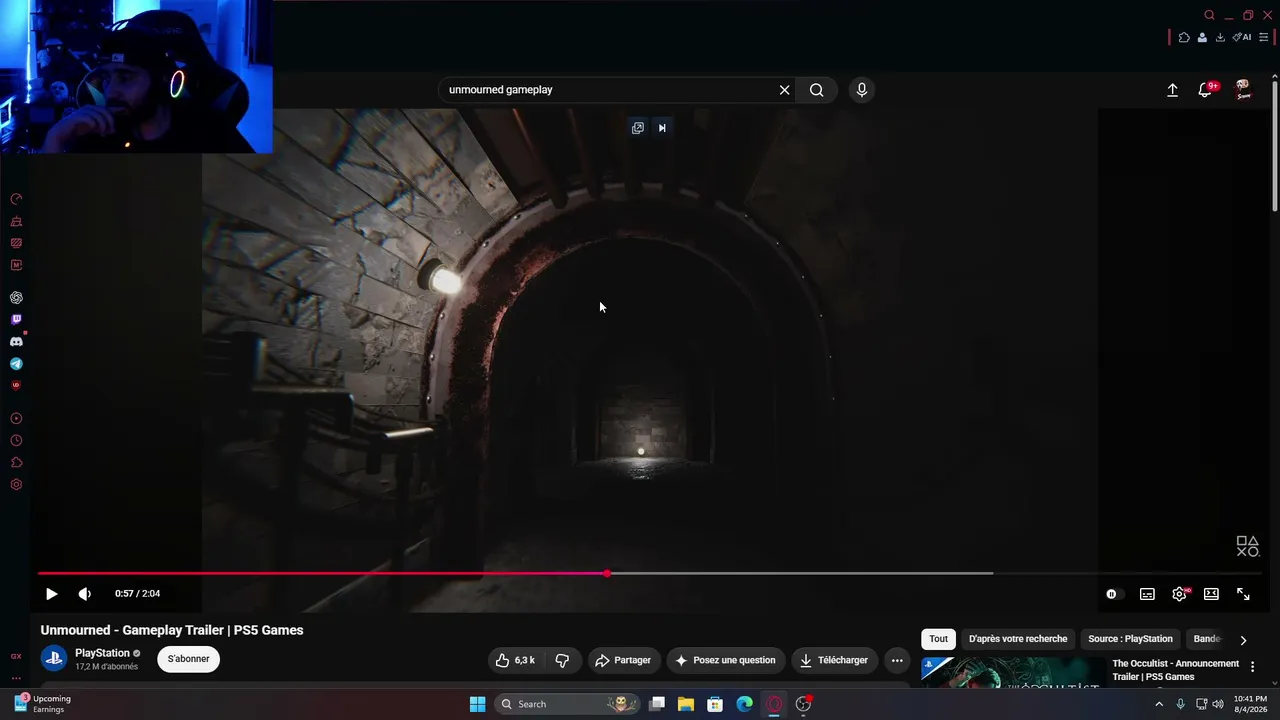Image resolution: width=1280 pixels, height=720 pixels.
Task: Click Posez une question button
Action: coord(725,660)
